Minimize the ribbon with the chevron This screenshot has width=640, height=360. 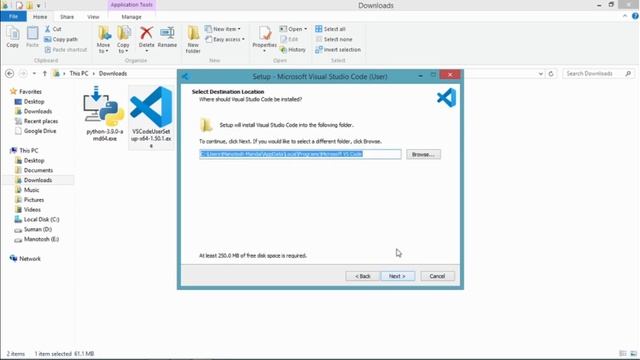[625, 16]
